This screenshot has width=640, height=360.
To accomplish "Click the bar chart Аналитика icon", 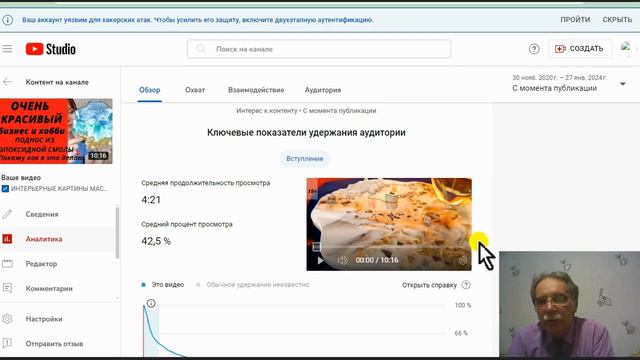I will tap(7, 239).
